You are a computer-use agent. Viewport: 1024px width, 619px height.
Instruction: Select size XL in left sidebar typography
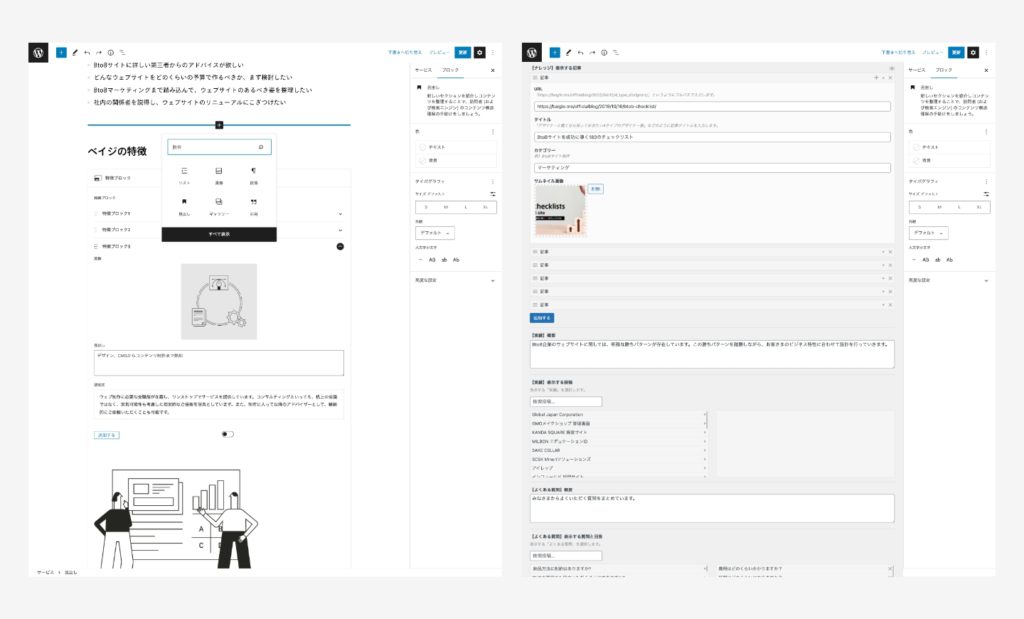click(485, 207)
